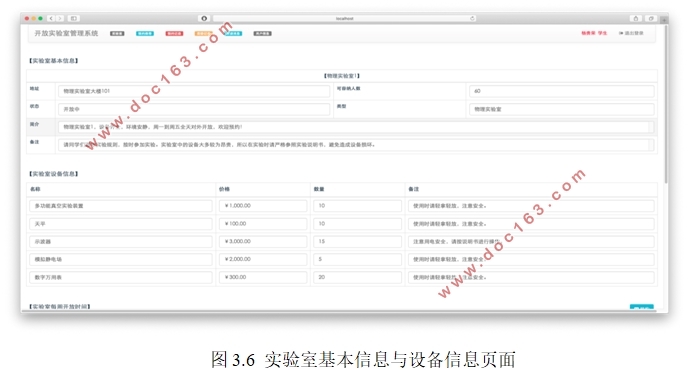The height and width of the screenshot is (391, 696).
Task: Click quantity field showing 20
Action: coord(357,277)
